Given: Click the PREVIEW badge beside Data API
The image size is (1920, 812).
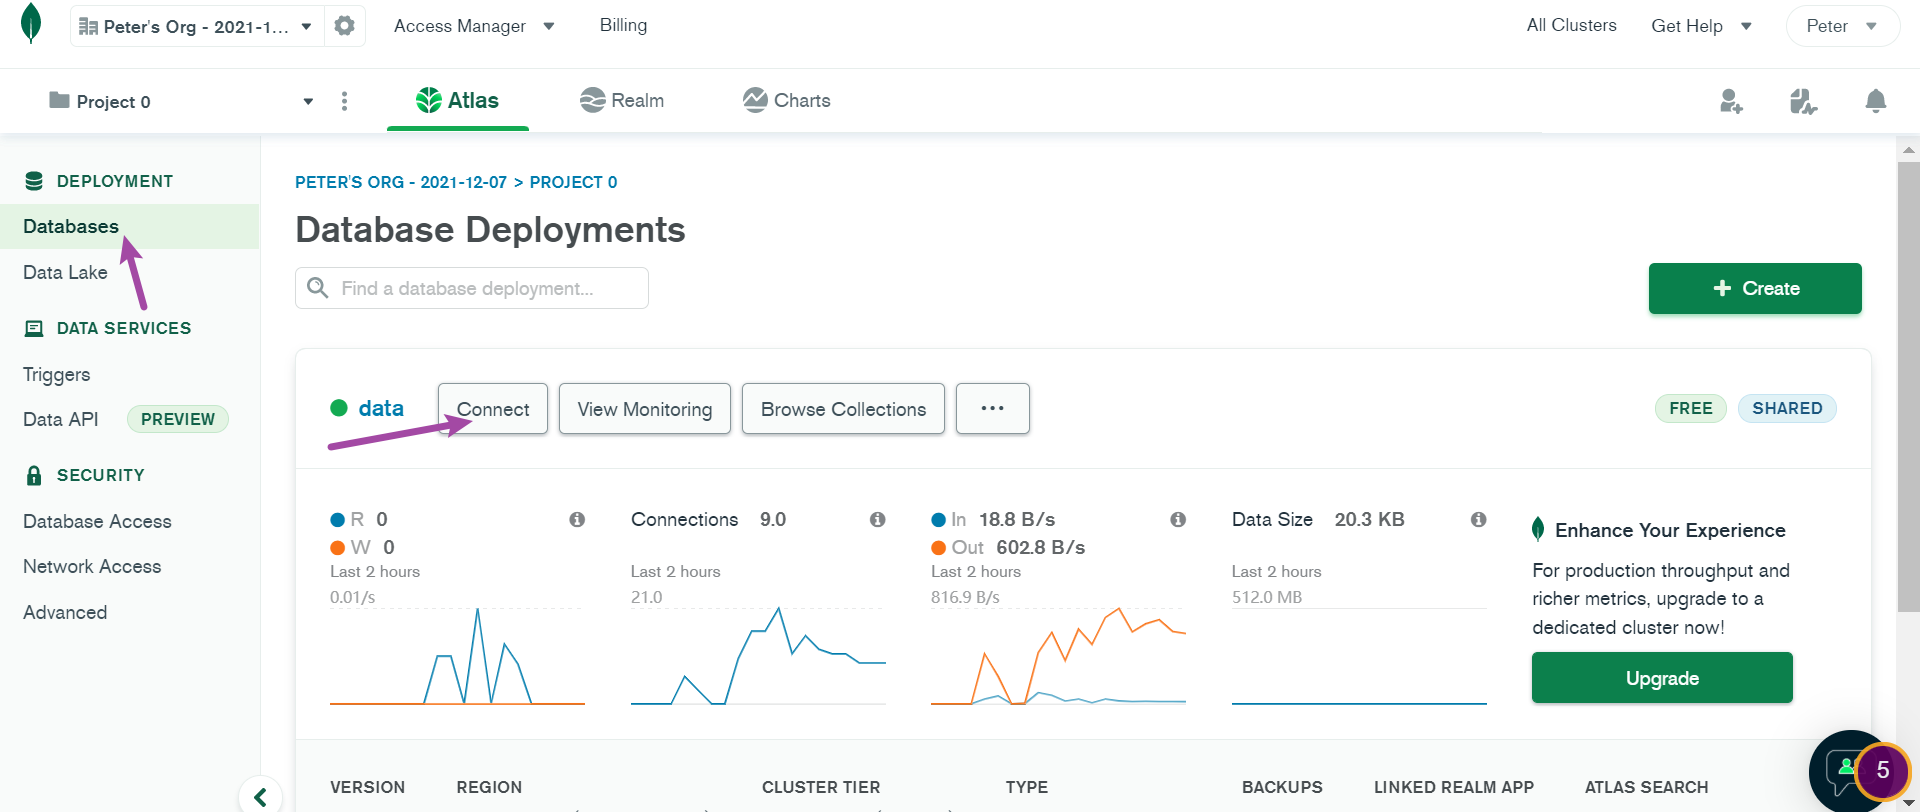Looking at the screenshot, I should pyautogui.click(x=178, y=419).
